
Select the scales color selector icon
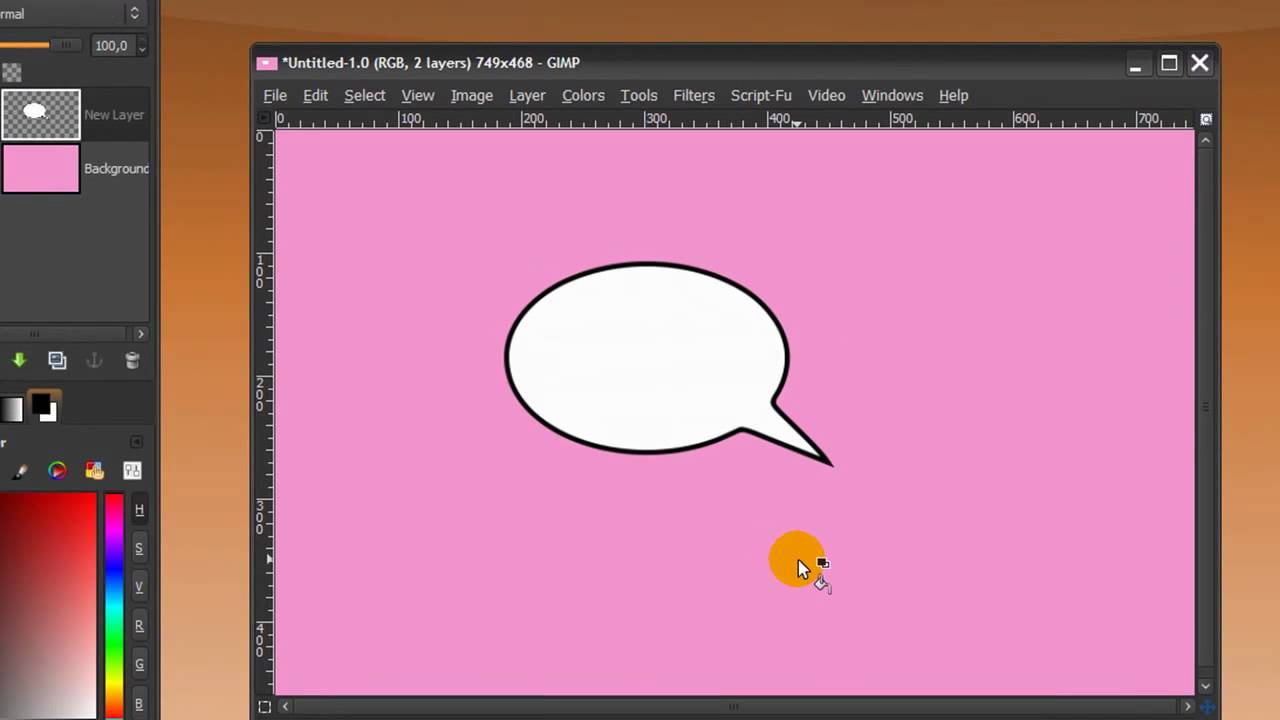[132, 471]
